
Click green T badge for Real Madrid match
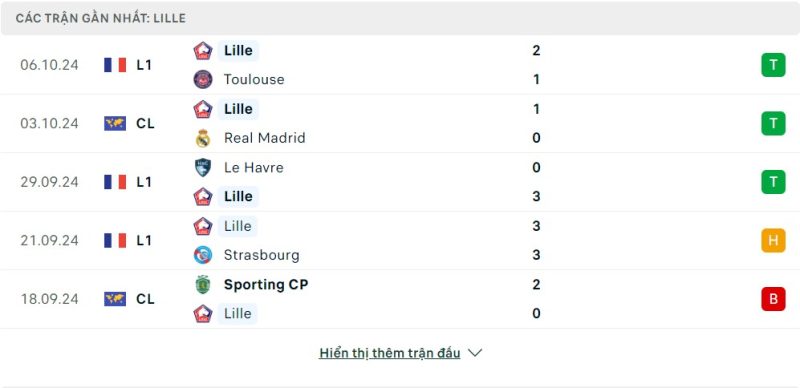click(x=773, y=124)
